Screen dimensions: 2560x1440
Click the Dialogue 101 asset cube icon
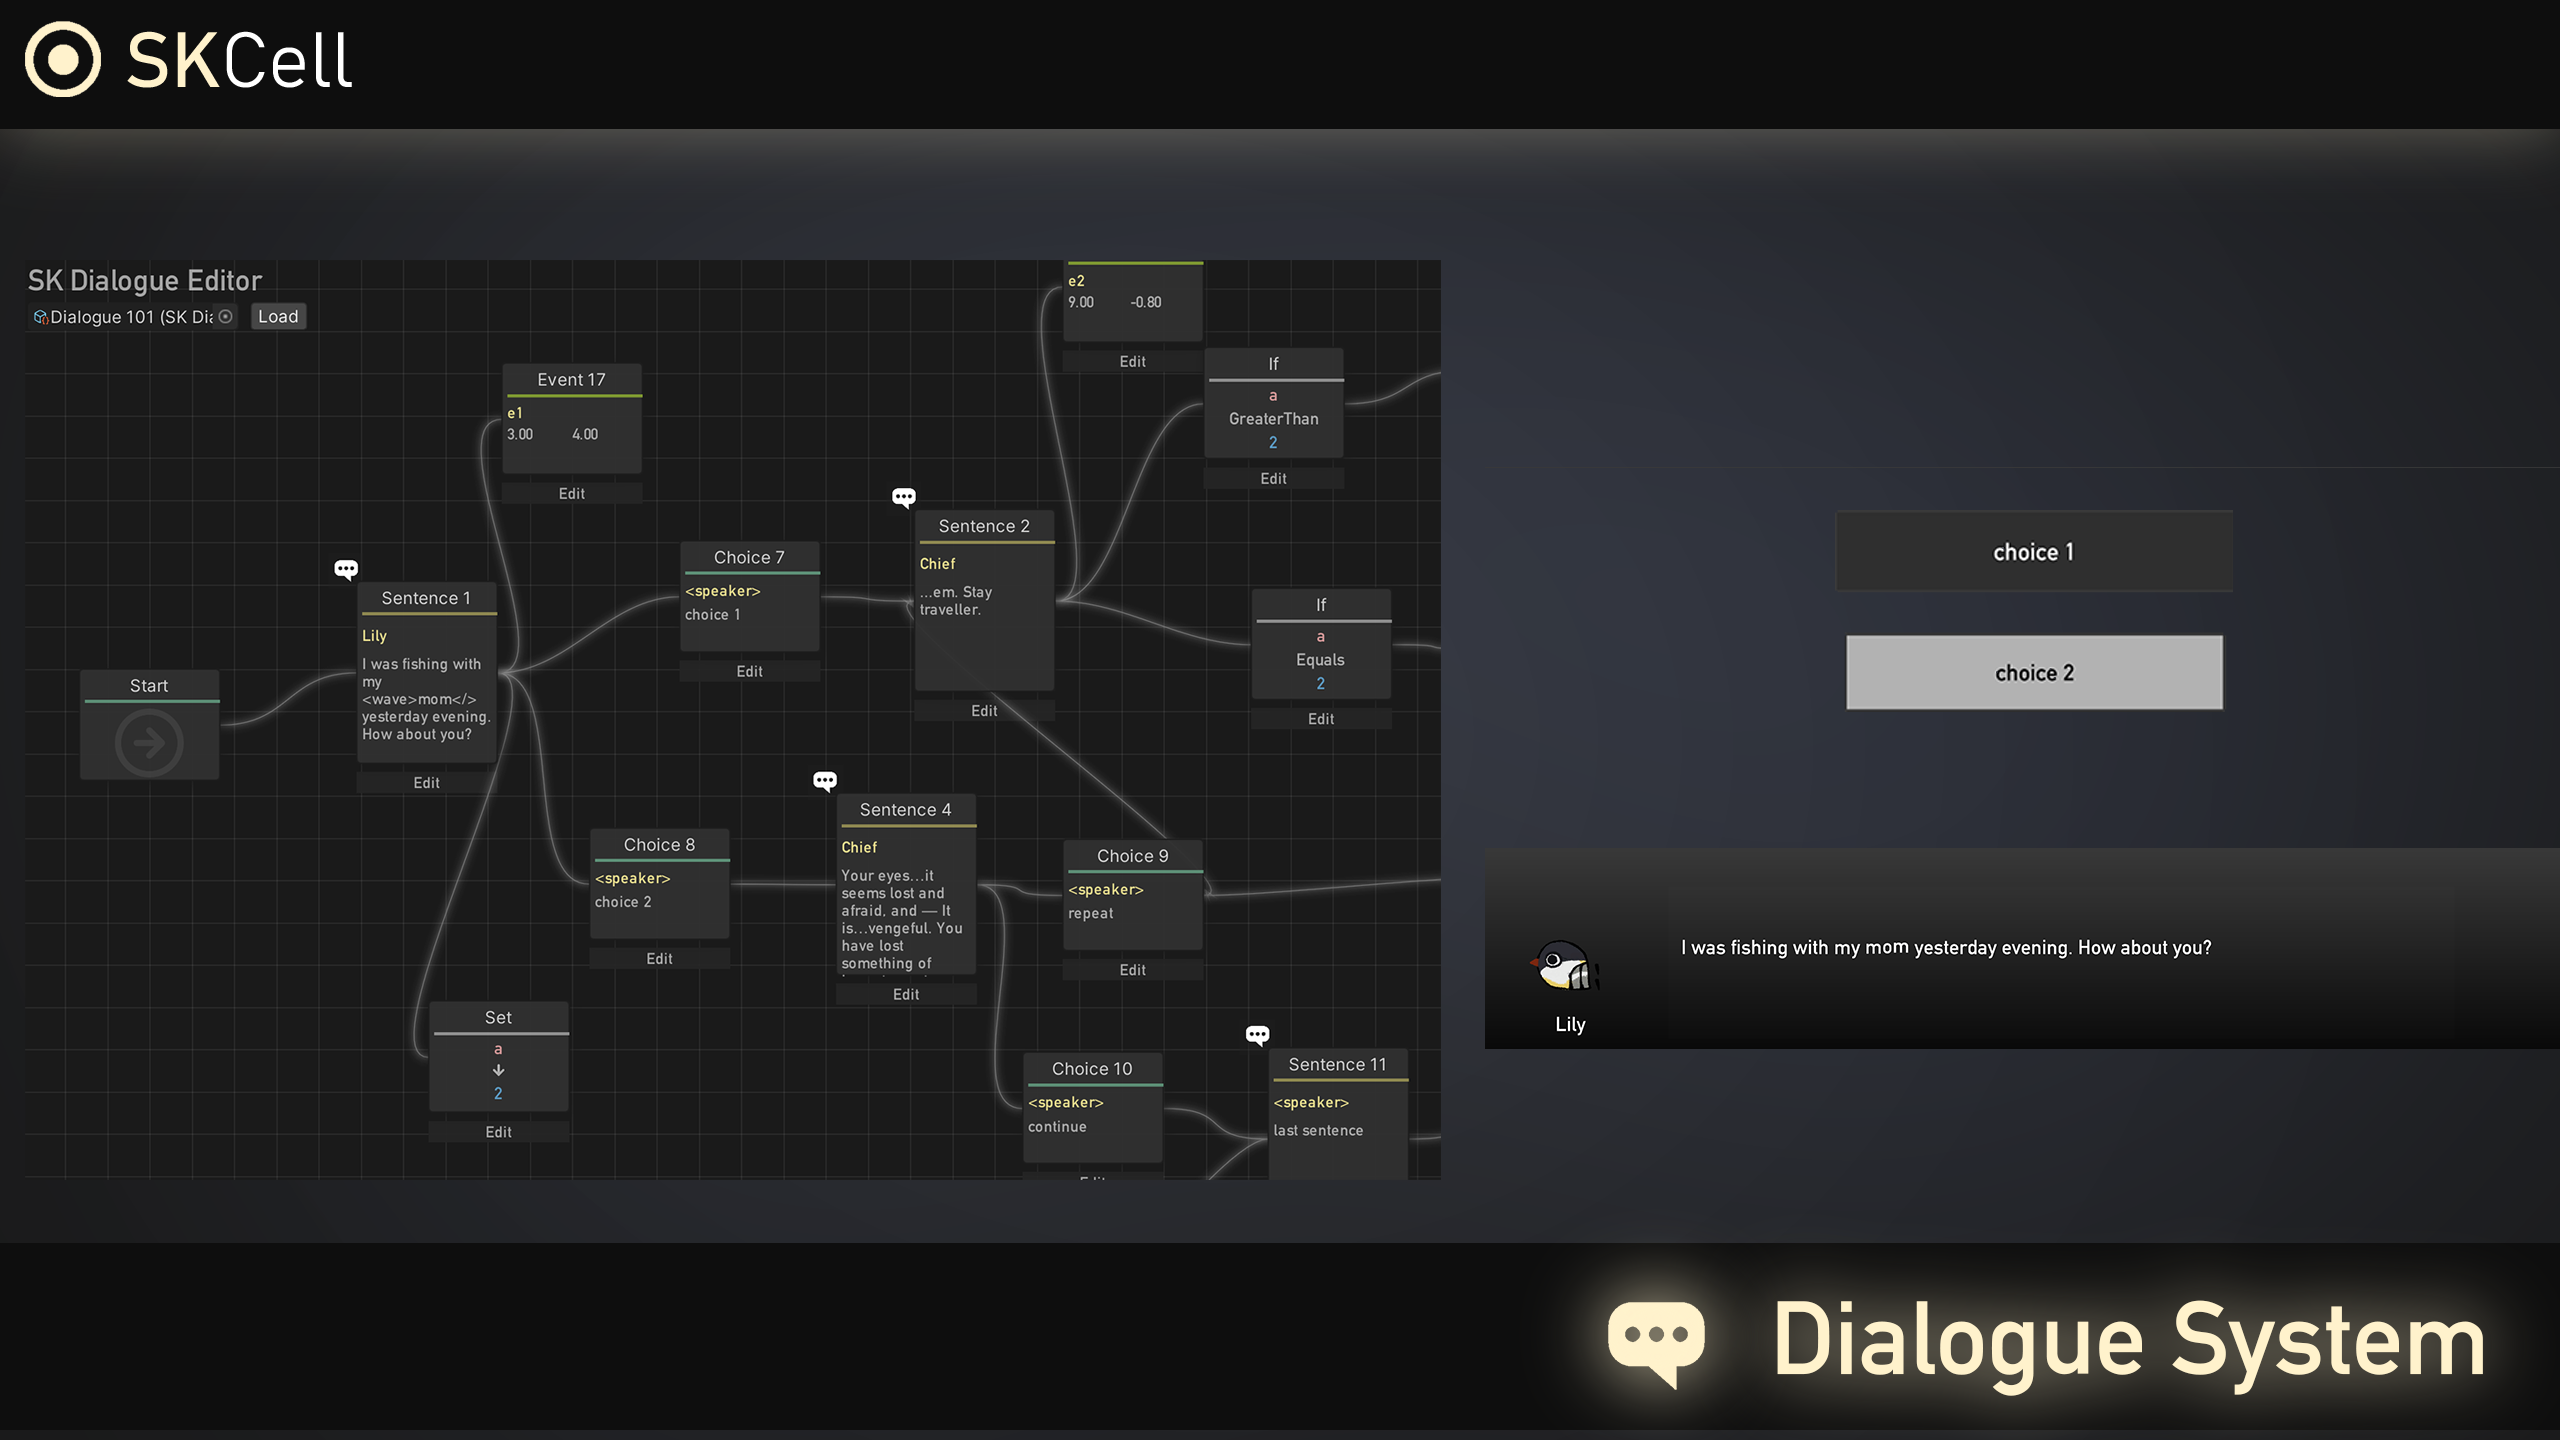(41, 317)
